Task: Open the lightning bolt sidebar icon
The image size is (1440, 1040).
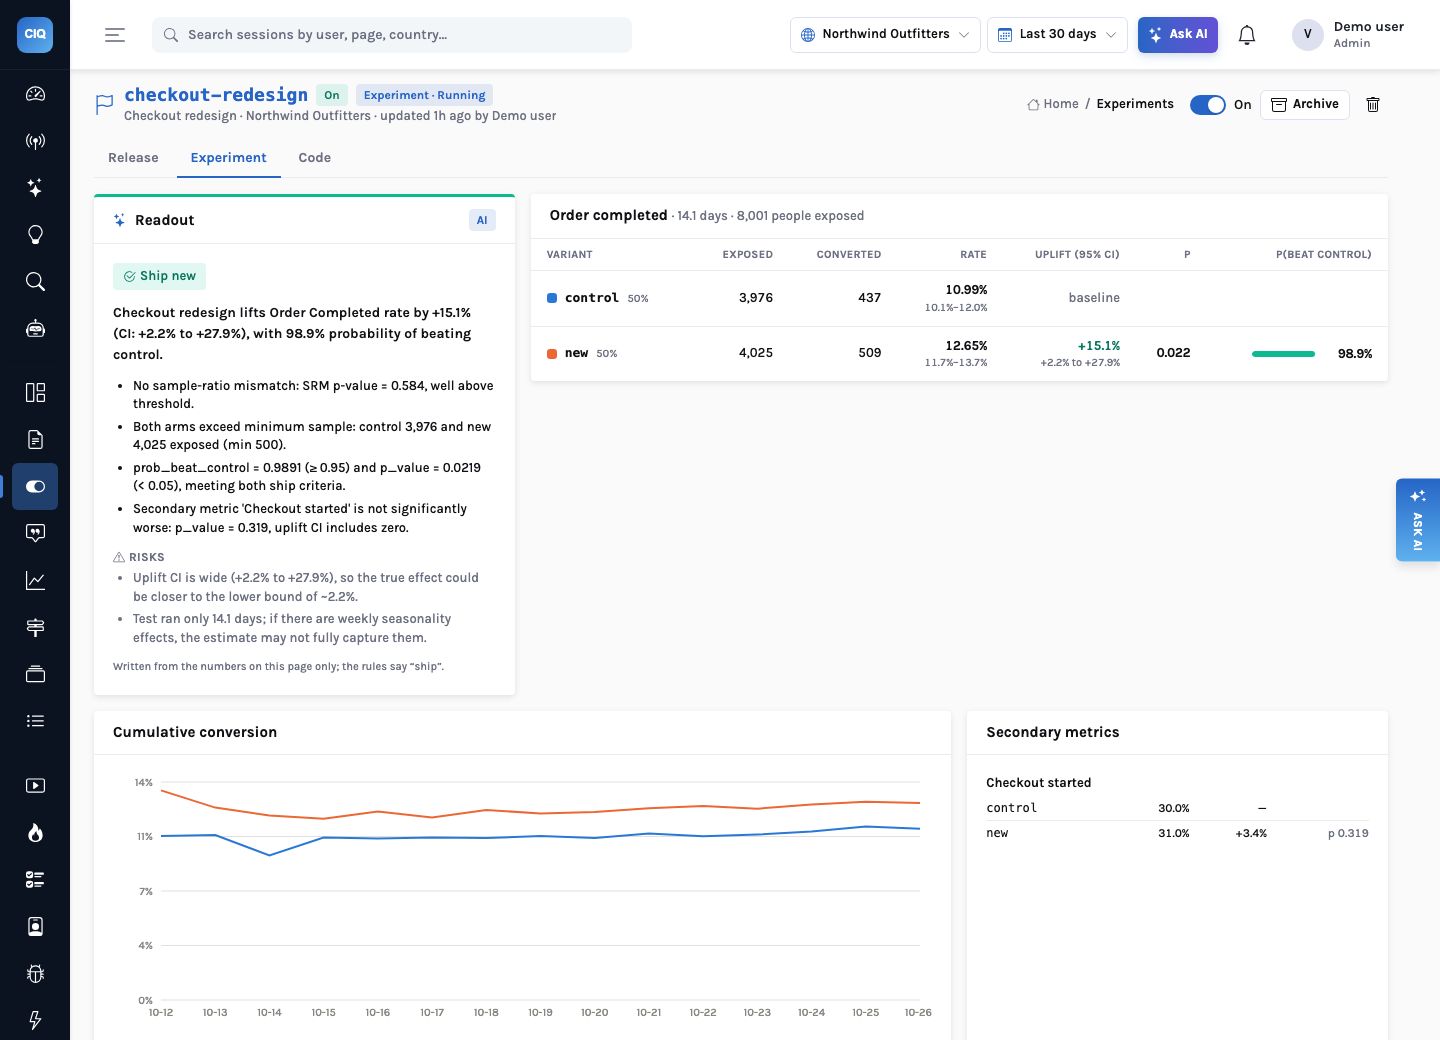Action: (35, 1020)
